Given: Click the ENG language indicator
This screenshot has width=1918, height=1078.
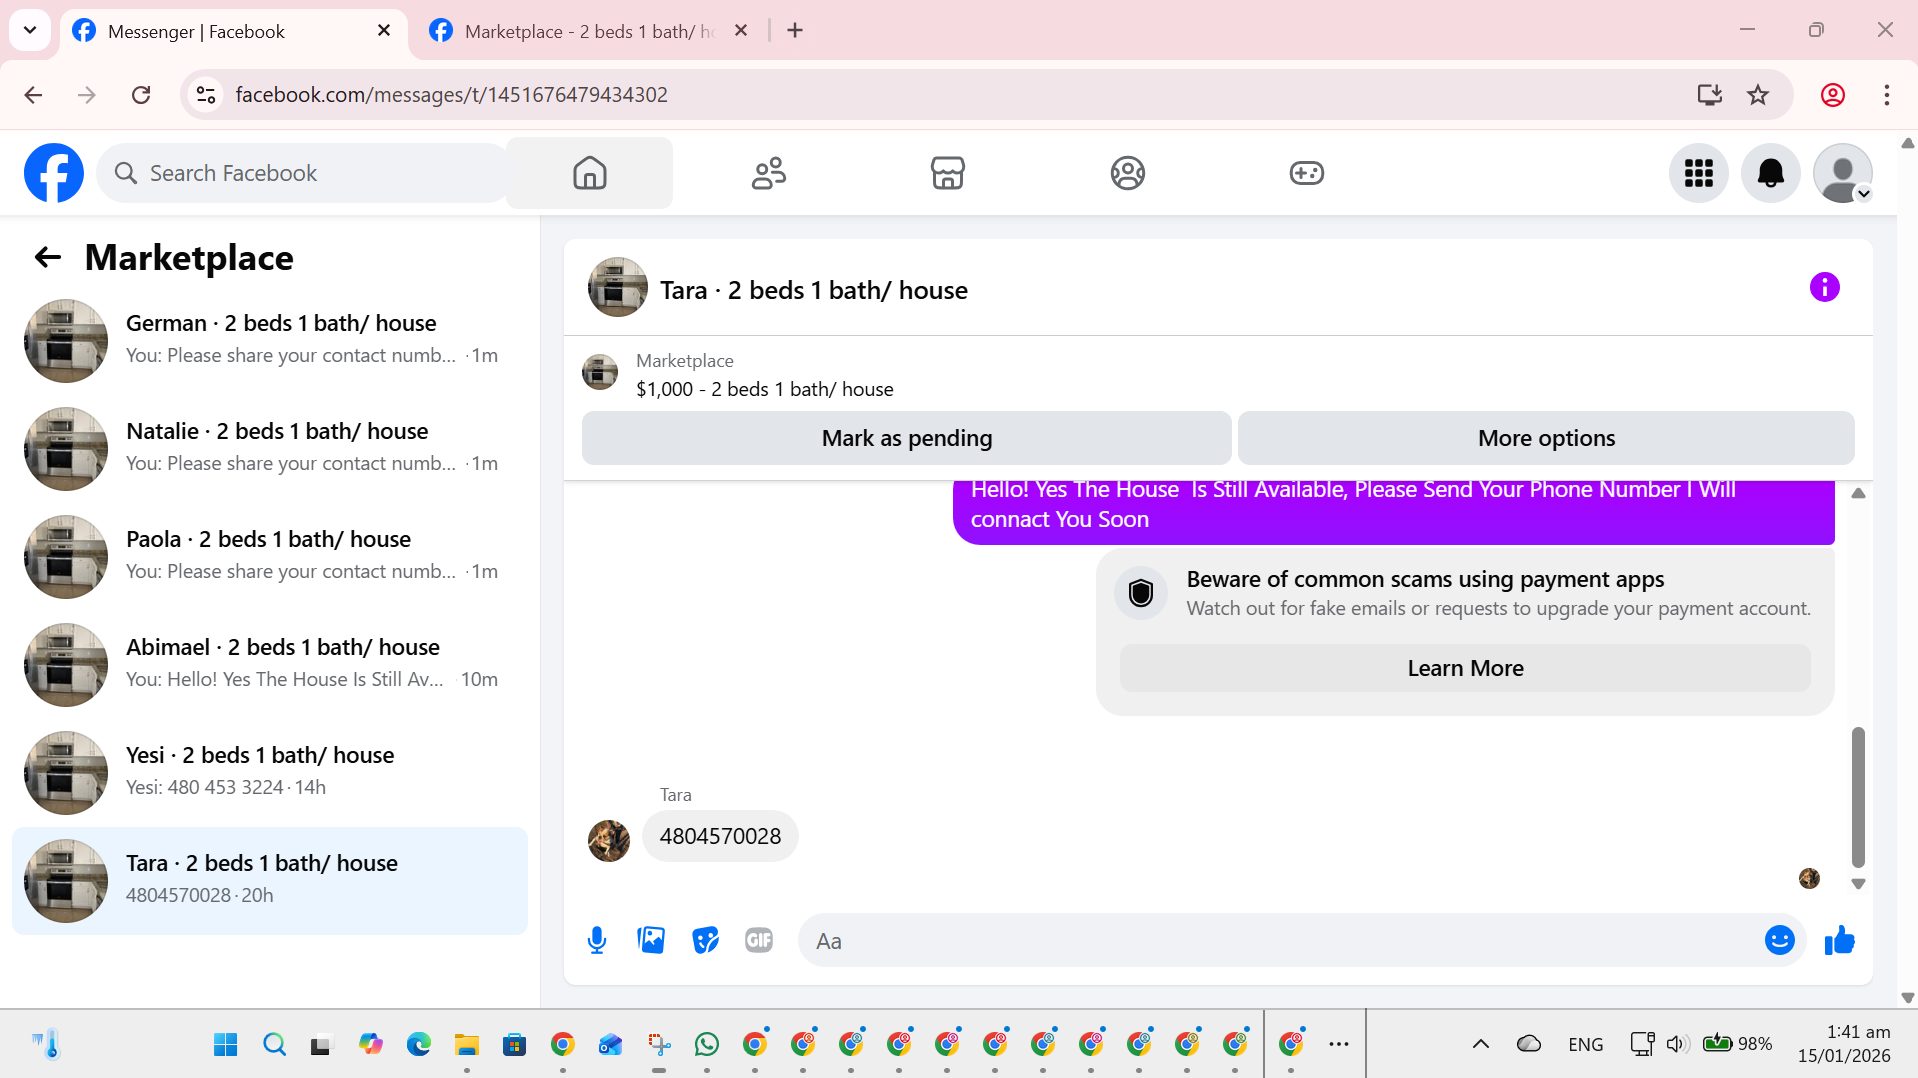Looking at the screenshot, I should point(1586,1045).
